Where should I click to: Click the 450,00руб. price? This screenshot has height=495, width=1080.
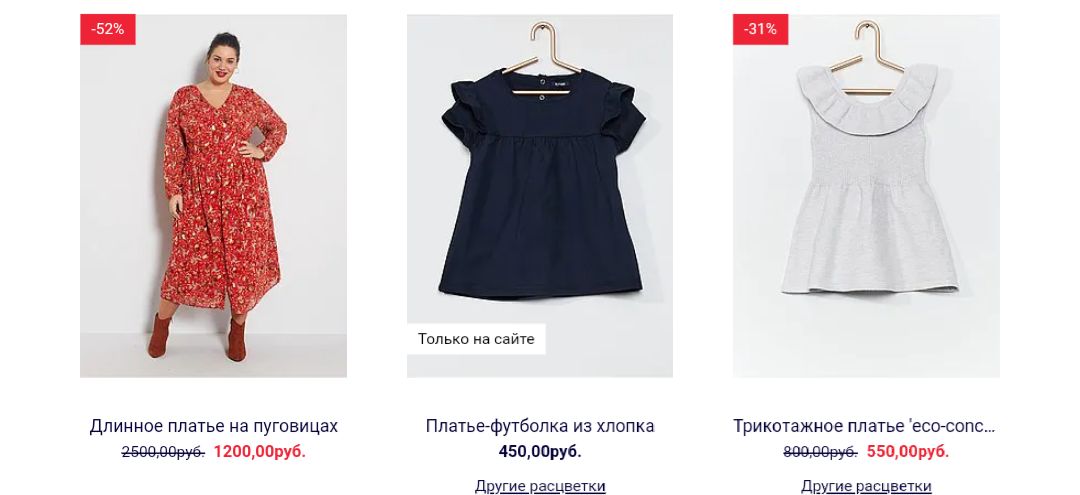[x=540, y=452]
